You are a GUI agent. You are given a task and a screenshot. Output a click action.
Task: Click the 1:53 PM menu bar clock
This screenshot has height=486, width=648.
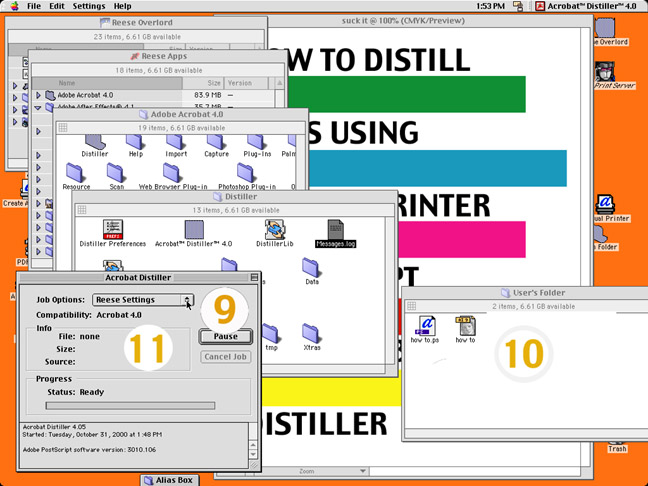(490, 6)
